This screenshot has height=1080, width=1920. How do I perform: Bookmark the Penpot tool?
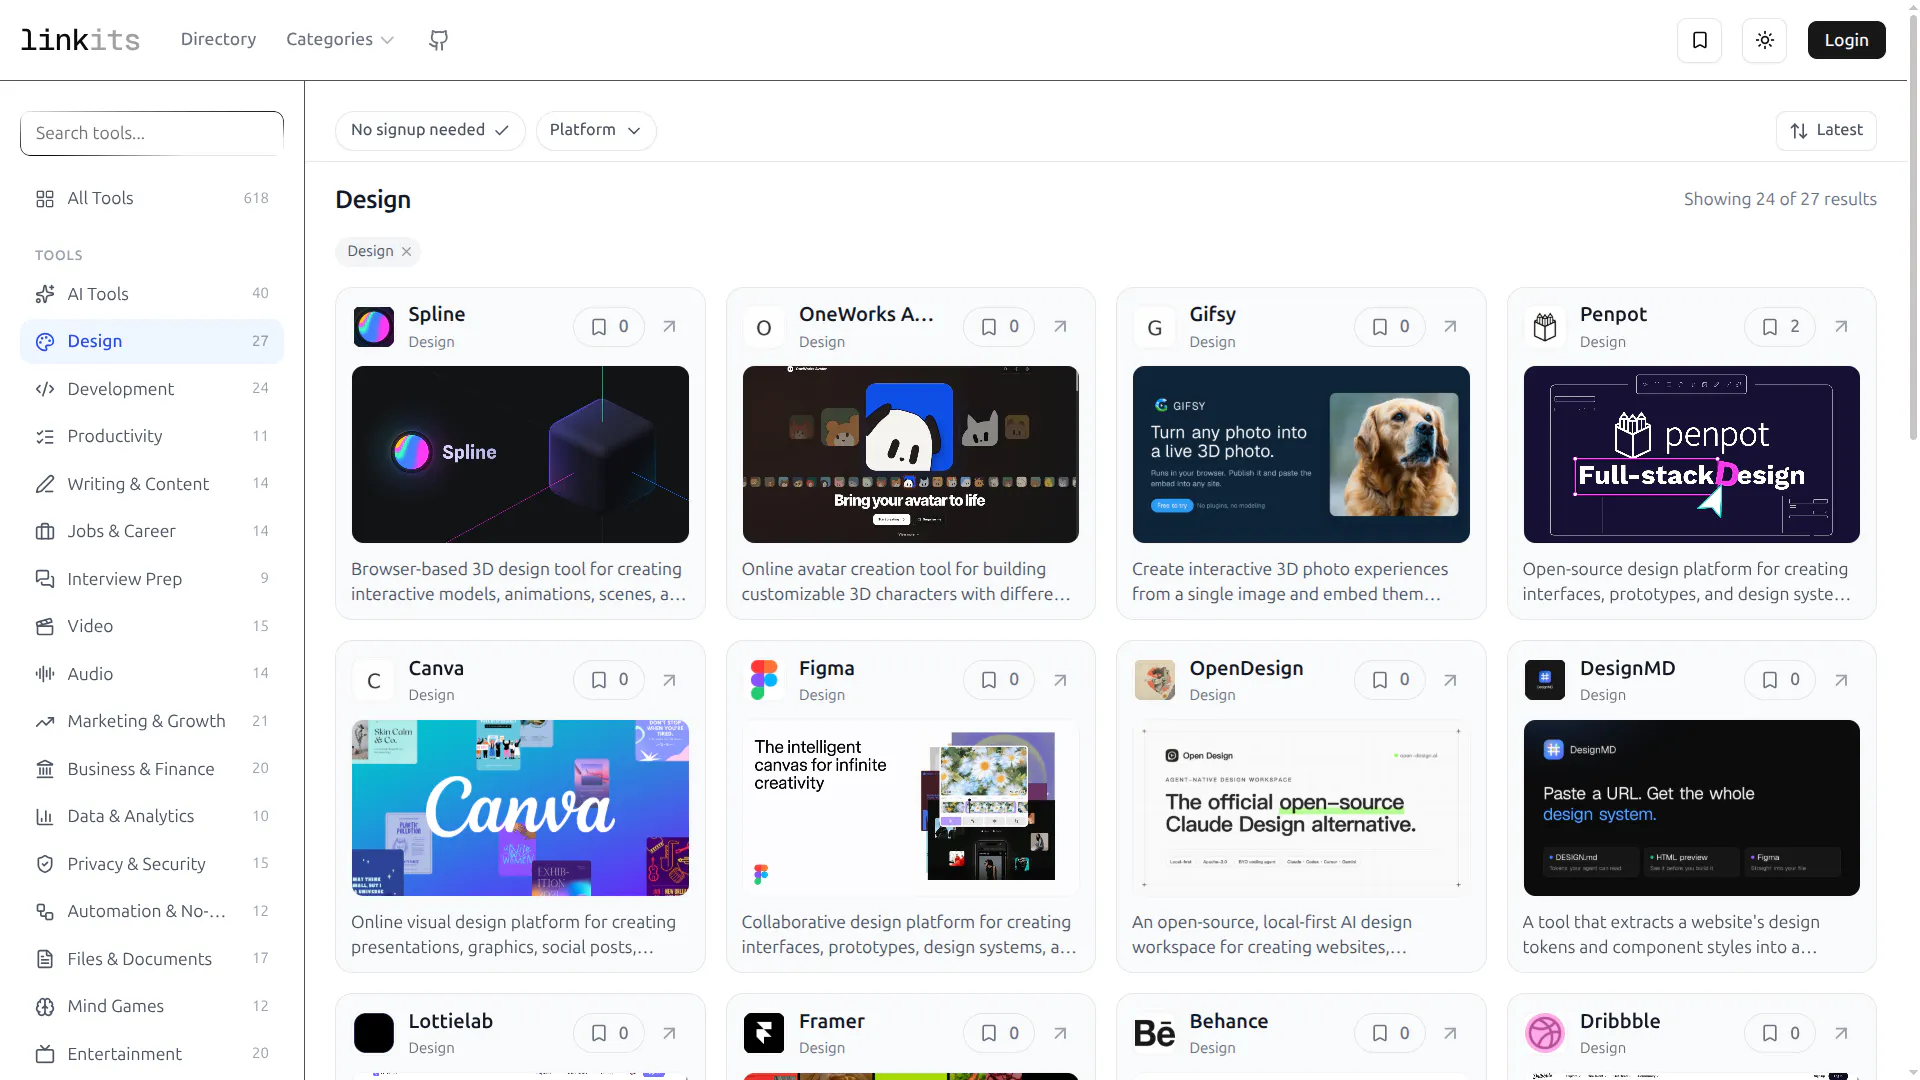[x=1780, y=327]
